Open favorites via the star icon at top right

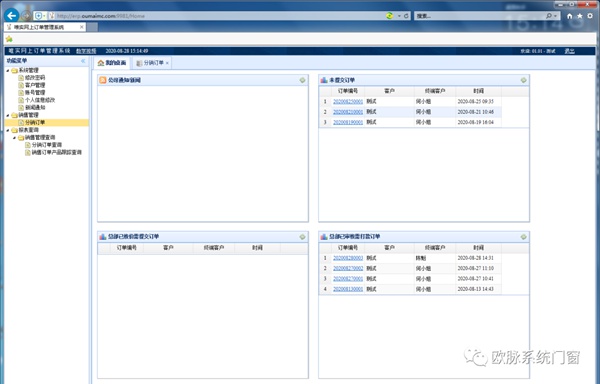click(580, 16)
